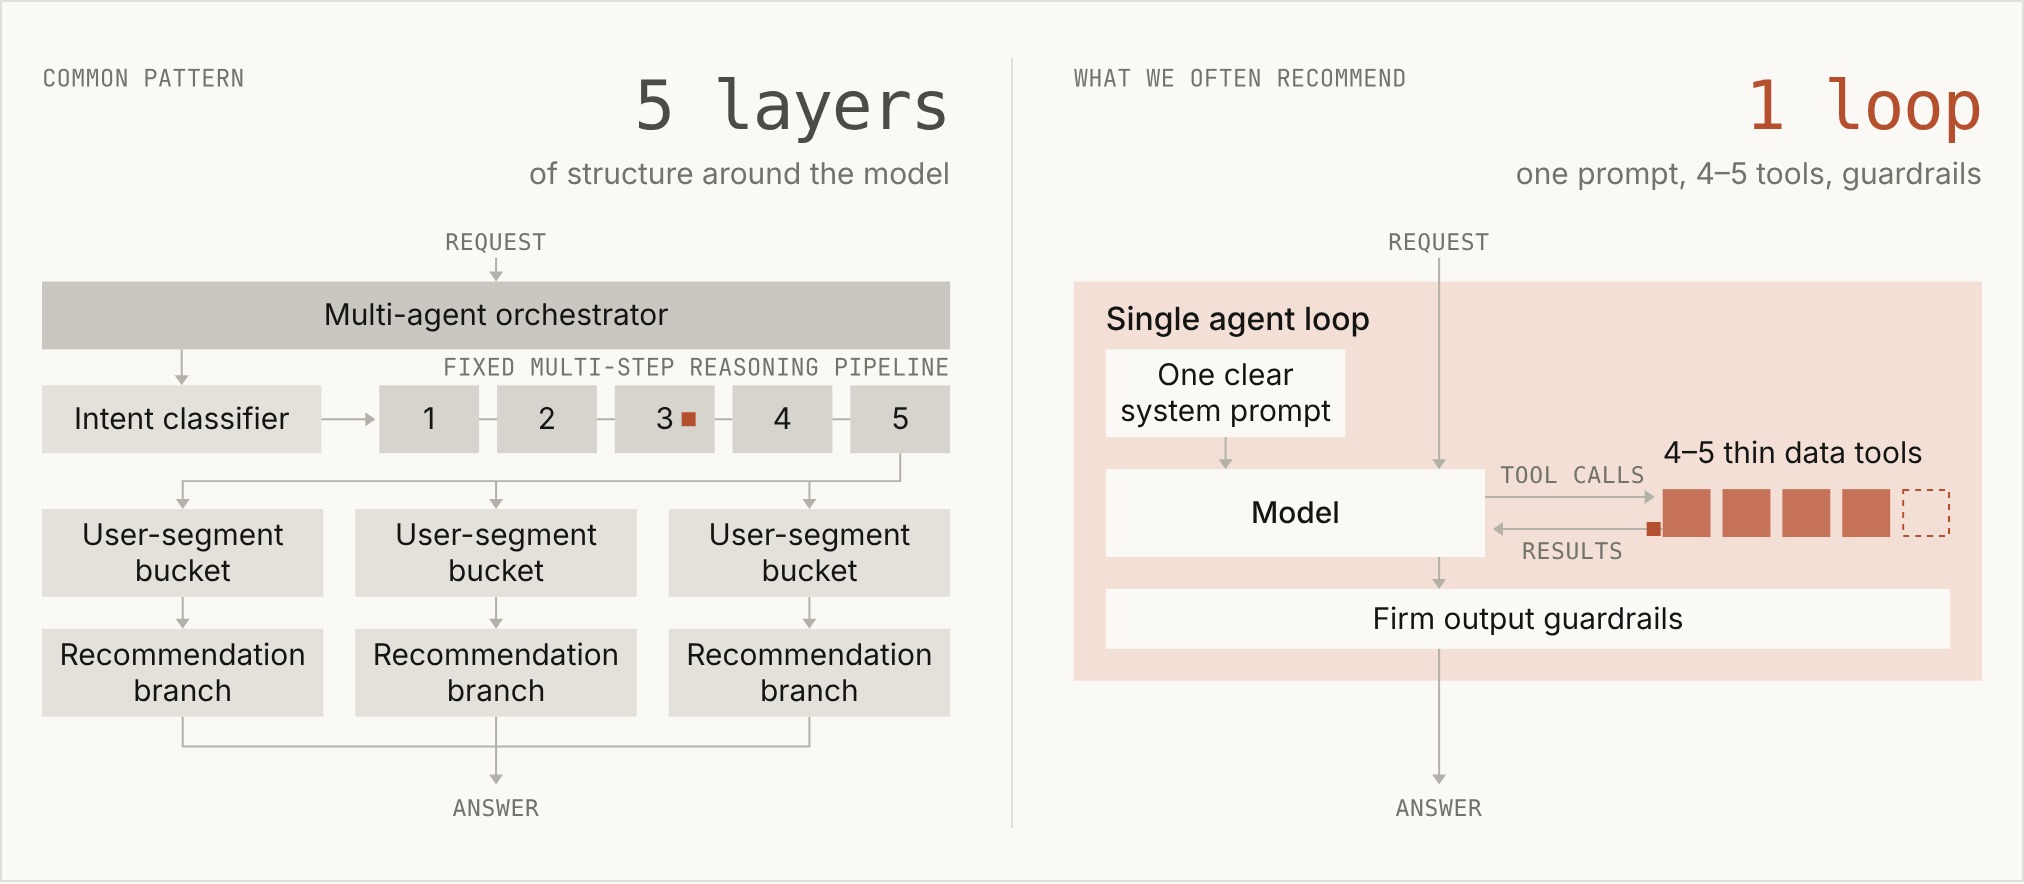Click the Multi-agent orchestrator box
The image size is (2024, 884).
click(496, 315)
